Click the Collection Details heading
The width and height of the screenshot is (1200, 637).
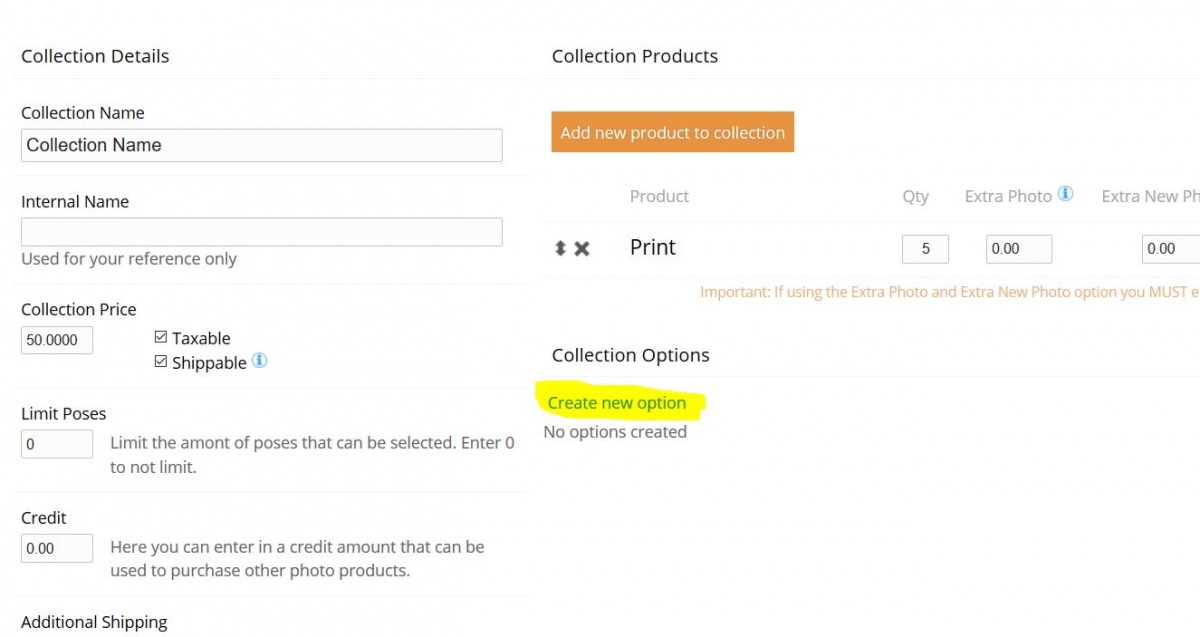(95, 56)
